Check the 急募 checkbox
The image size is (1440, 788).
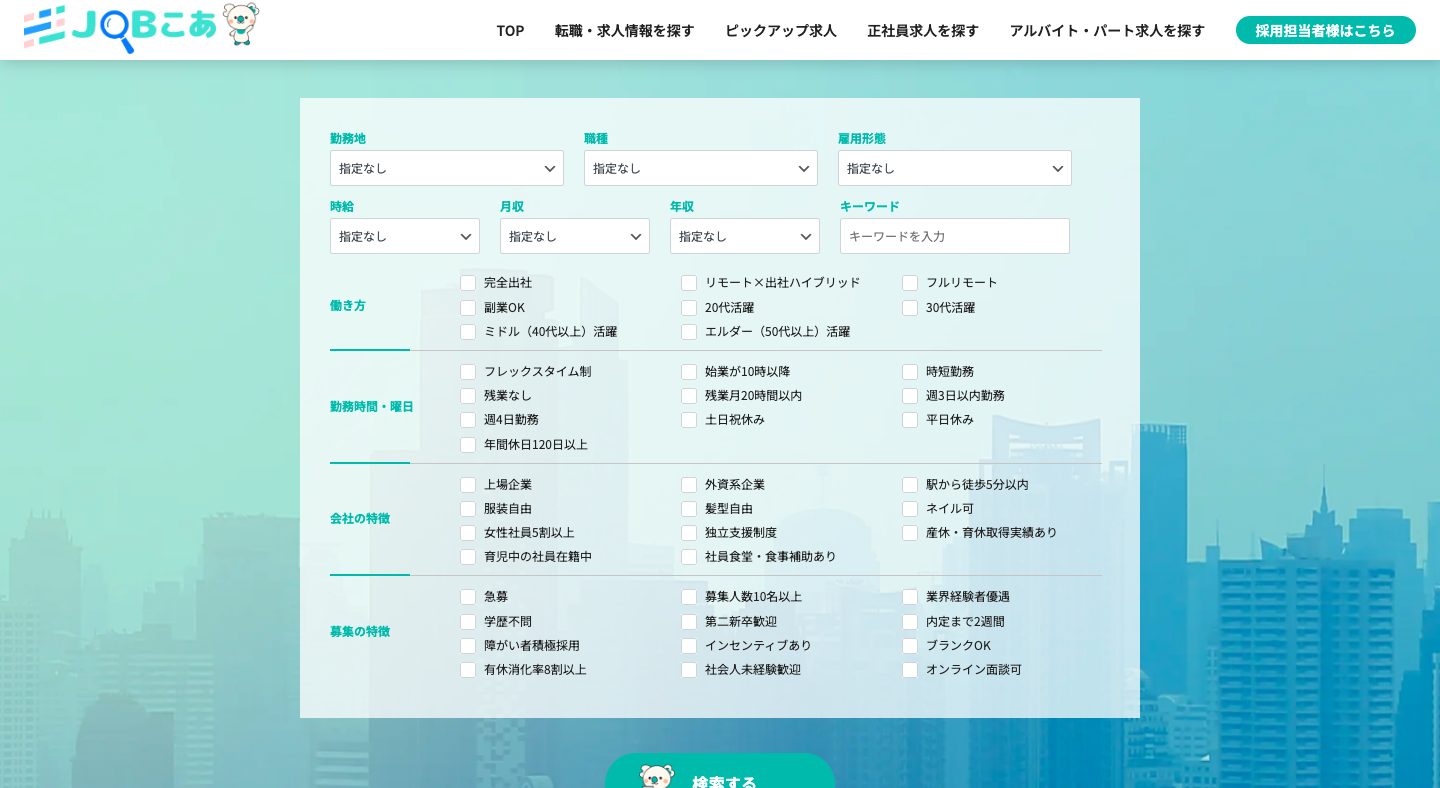468,597
